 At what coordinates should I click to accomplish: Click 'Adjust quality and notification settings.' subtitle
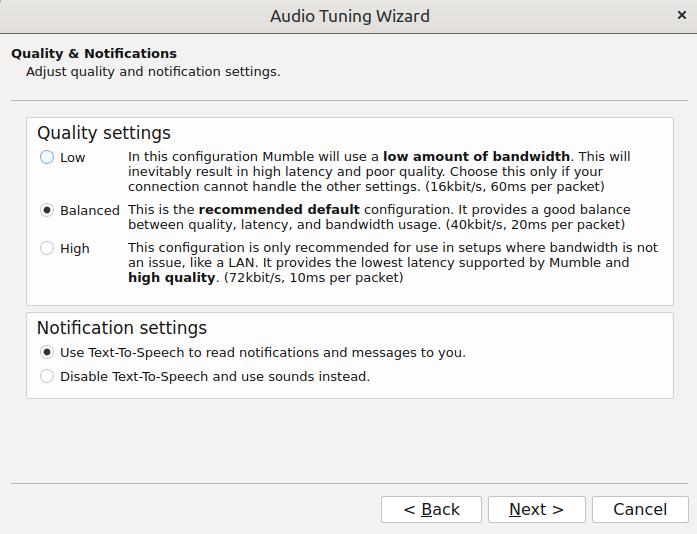tap(153, 72)
